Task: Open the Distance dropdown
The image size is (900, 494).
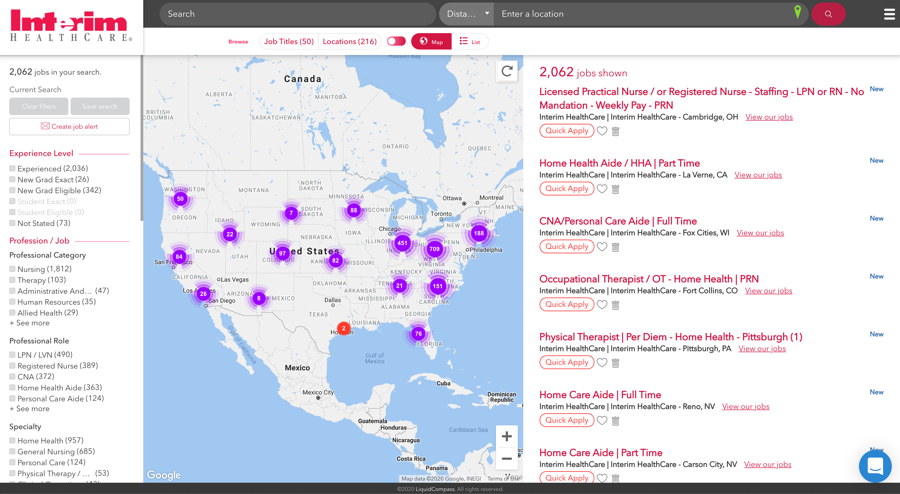Action: coord(467,14)
